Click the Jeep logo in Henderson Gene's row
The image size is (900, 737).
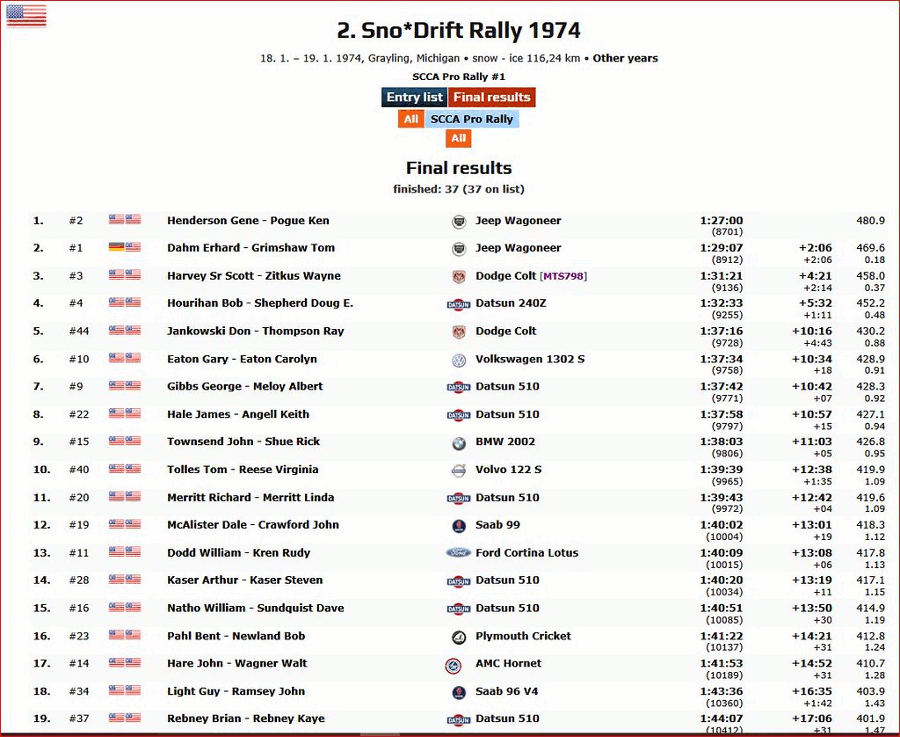click(x=459, y=222)
